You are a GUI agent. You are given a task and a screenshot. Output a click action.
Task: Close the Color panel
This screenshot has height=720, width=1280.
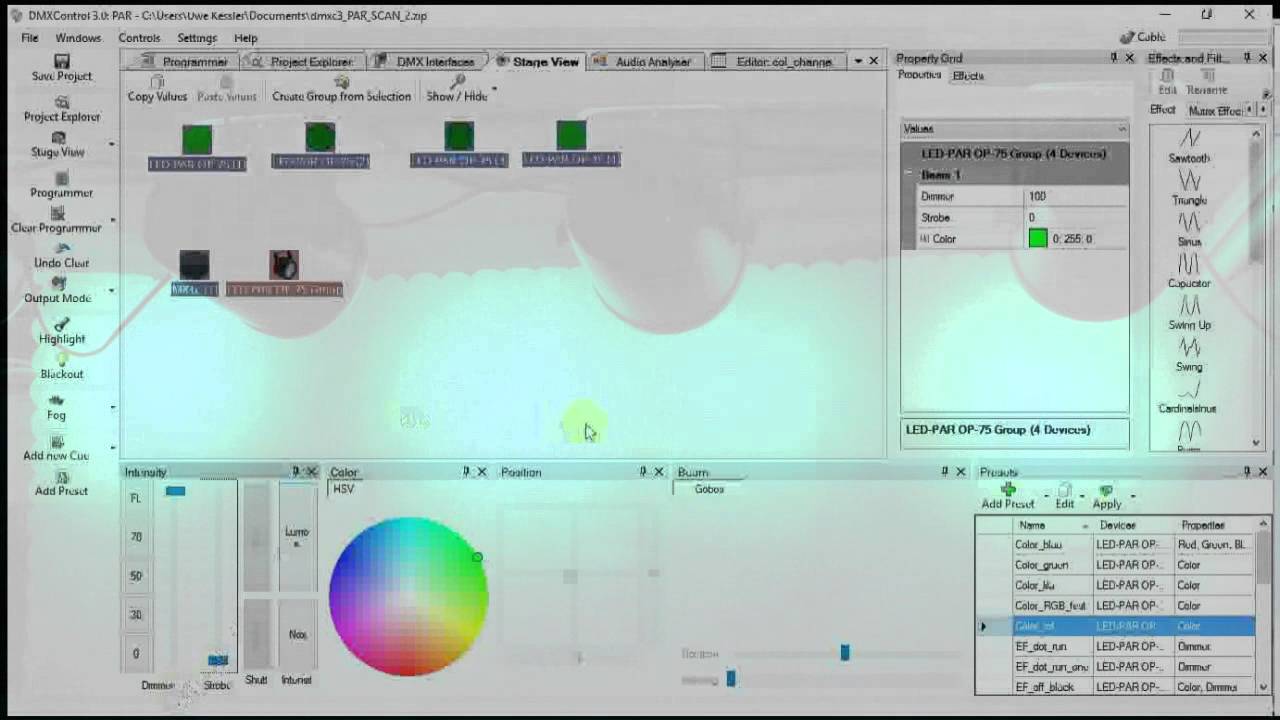(482, 472)
